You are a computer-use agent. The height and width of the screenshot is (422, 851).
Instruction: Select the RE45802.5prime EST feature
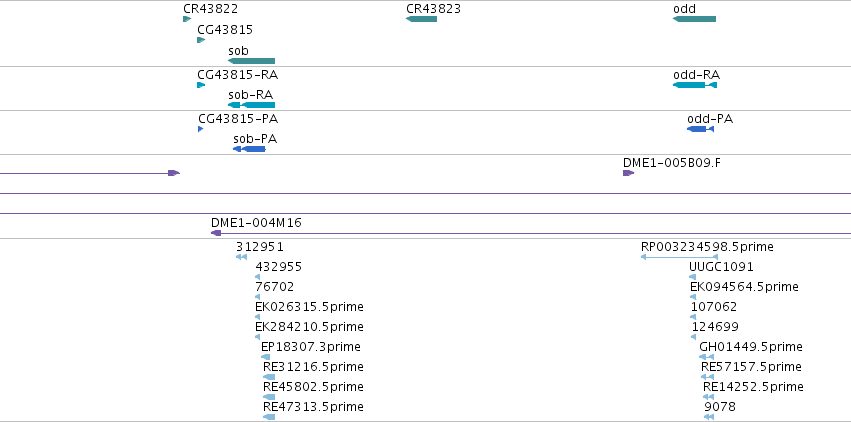click(269, 397)
